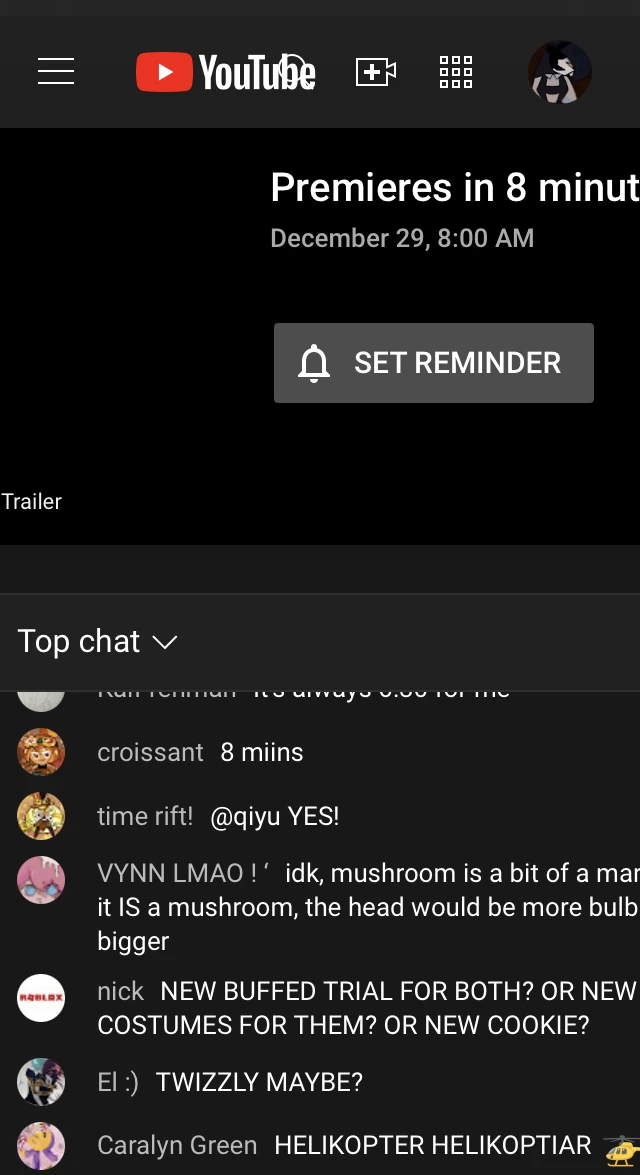This screenshot has height=1175, width=640.
Task: Open the hamburger guide menu
Action: coord(56,72)
